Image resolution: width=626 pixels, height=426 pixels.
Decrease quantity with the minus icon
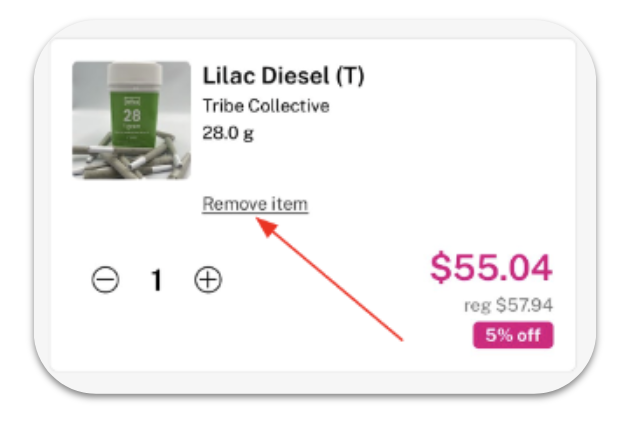[x=105, y=279]
